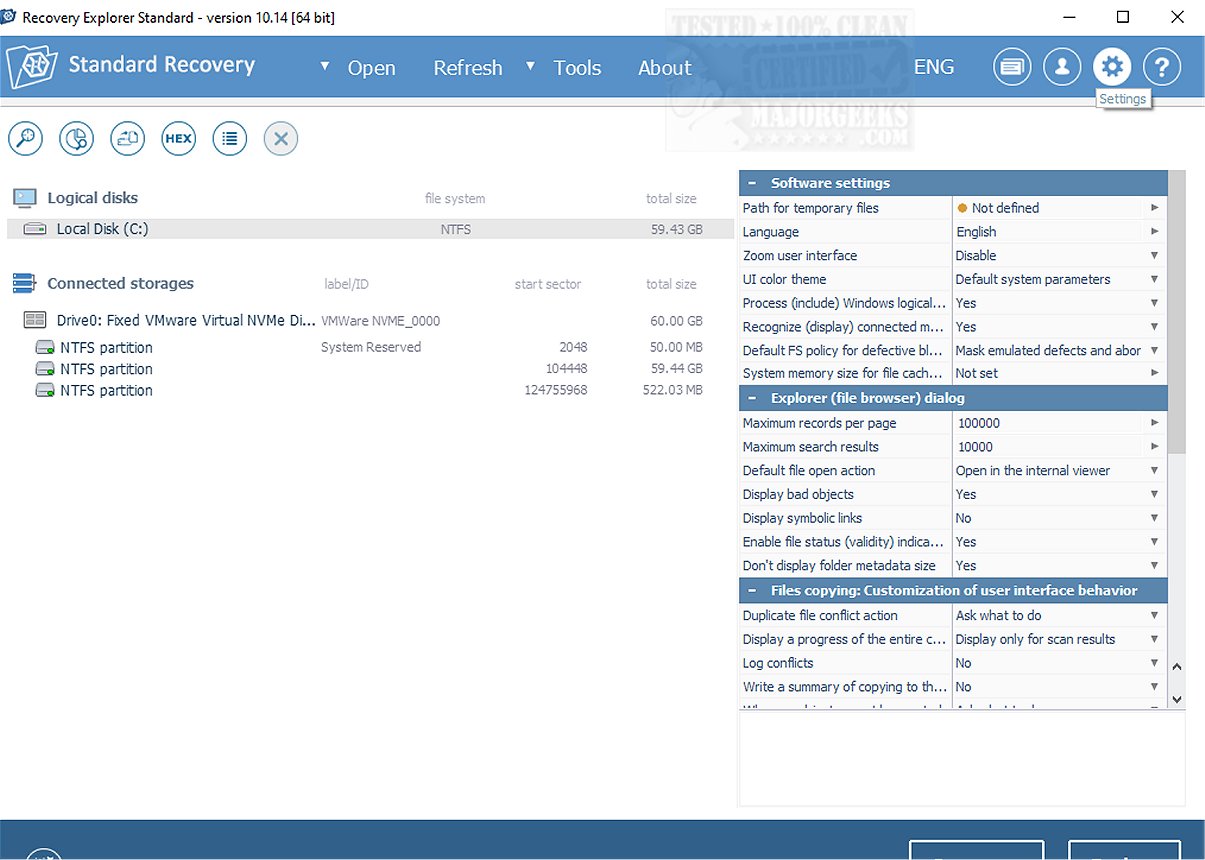The height and width of the screenshot is (860, 1205).
Task: Open the help question mark icon
Action: click(1161, 67)
